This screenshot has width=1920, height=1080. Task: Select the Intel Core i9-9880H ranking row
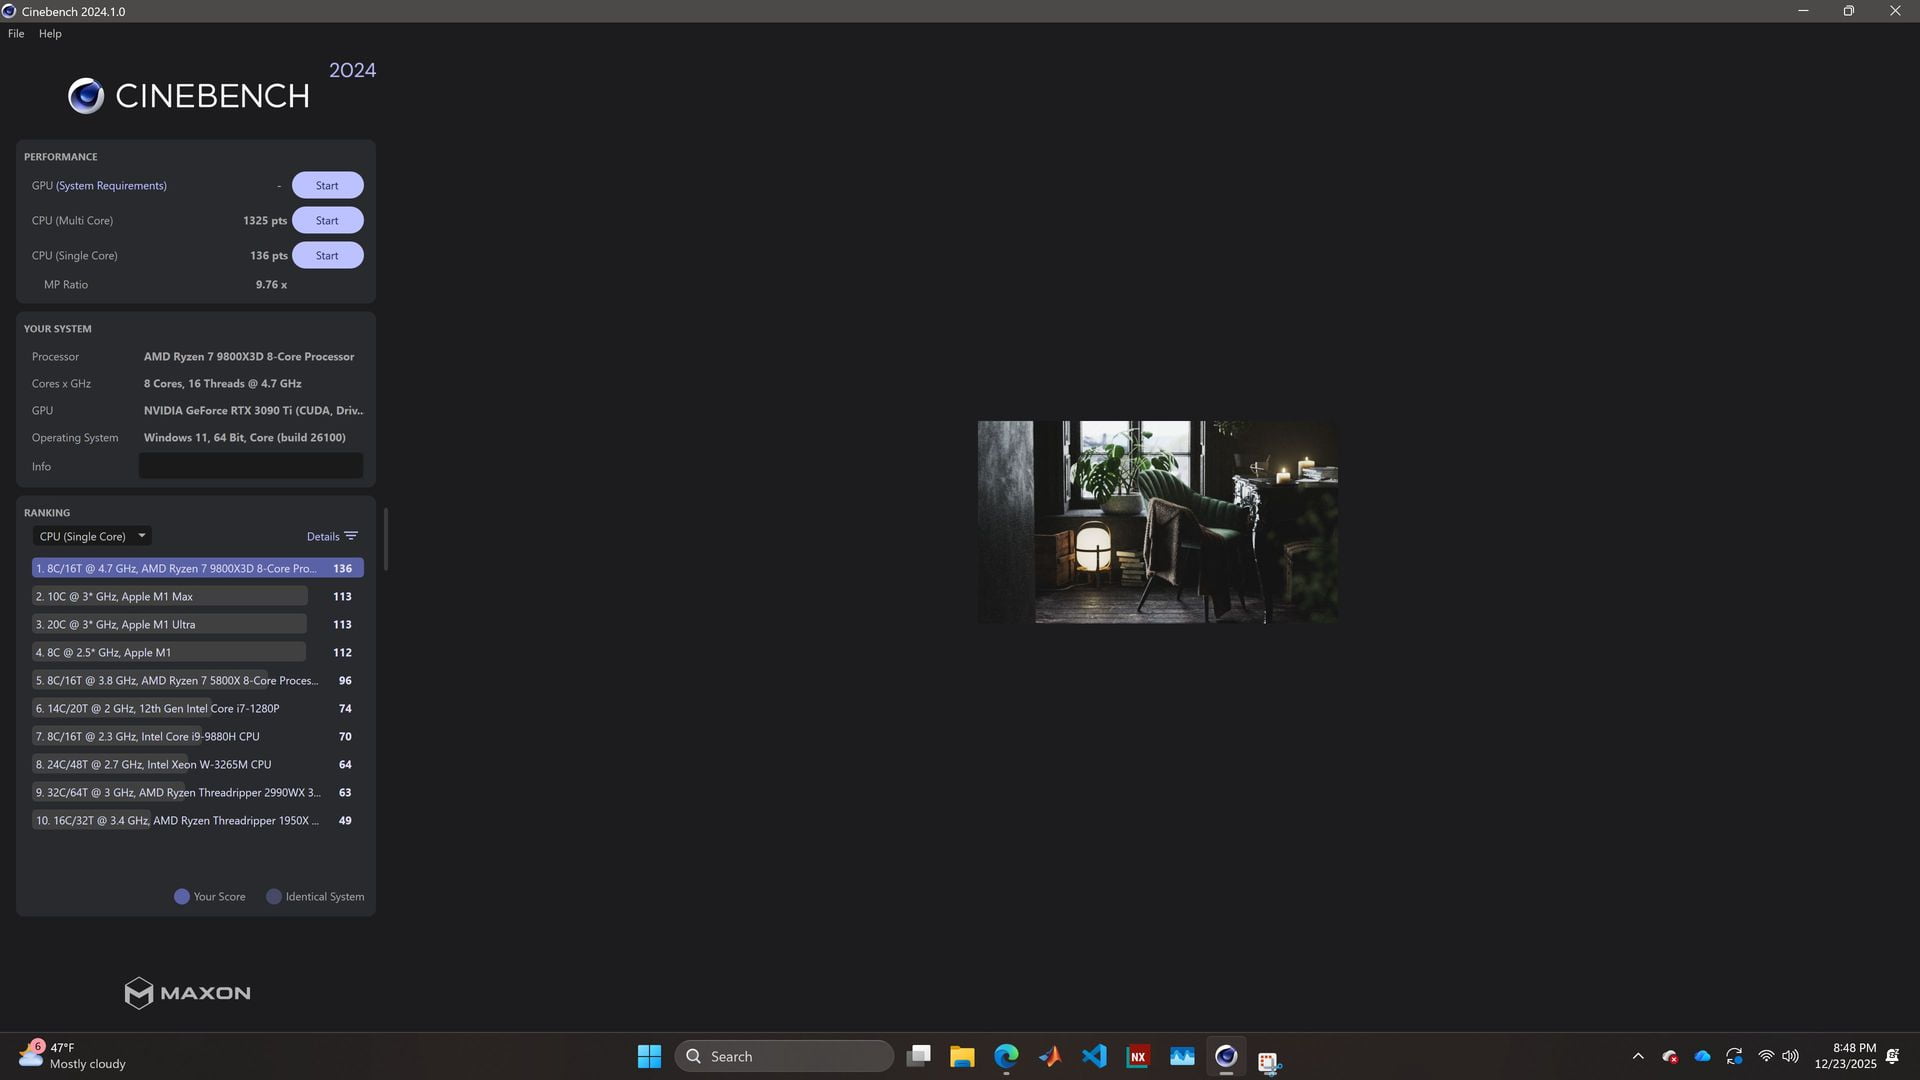197,736
